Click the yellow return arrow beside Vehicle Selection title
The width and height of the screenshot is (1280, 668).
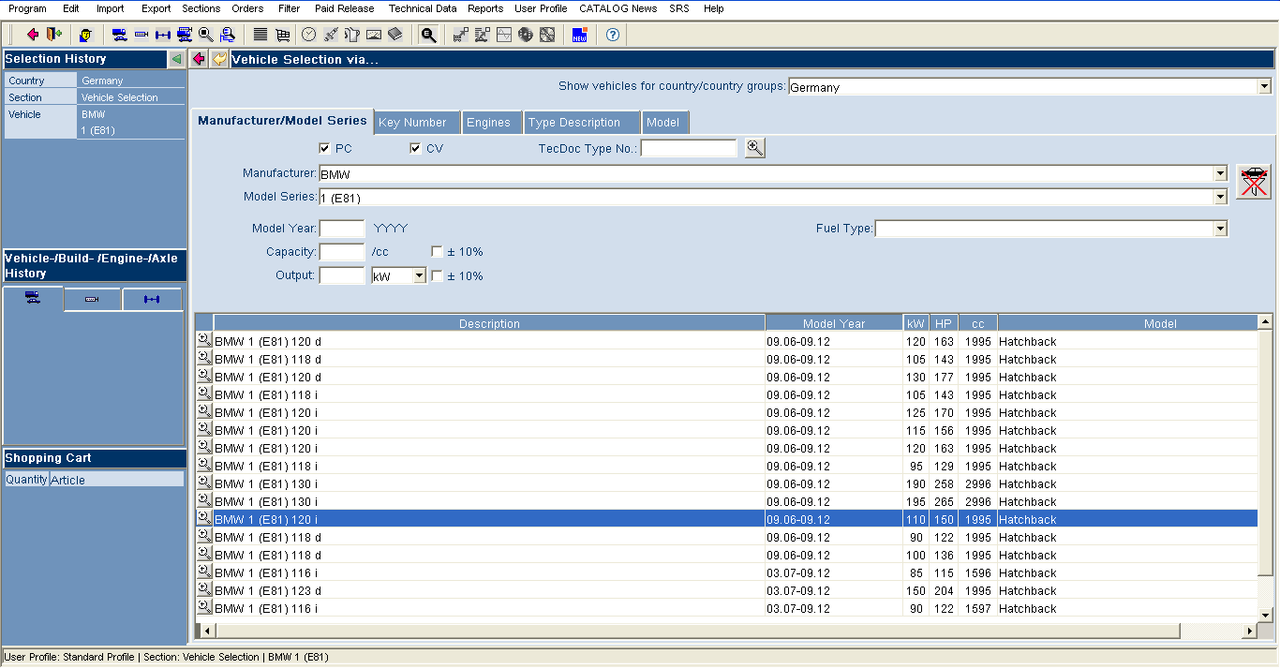click(x=219, y=59)
